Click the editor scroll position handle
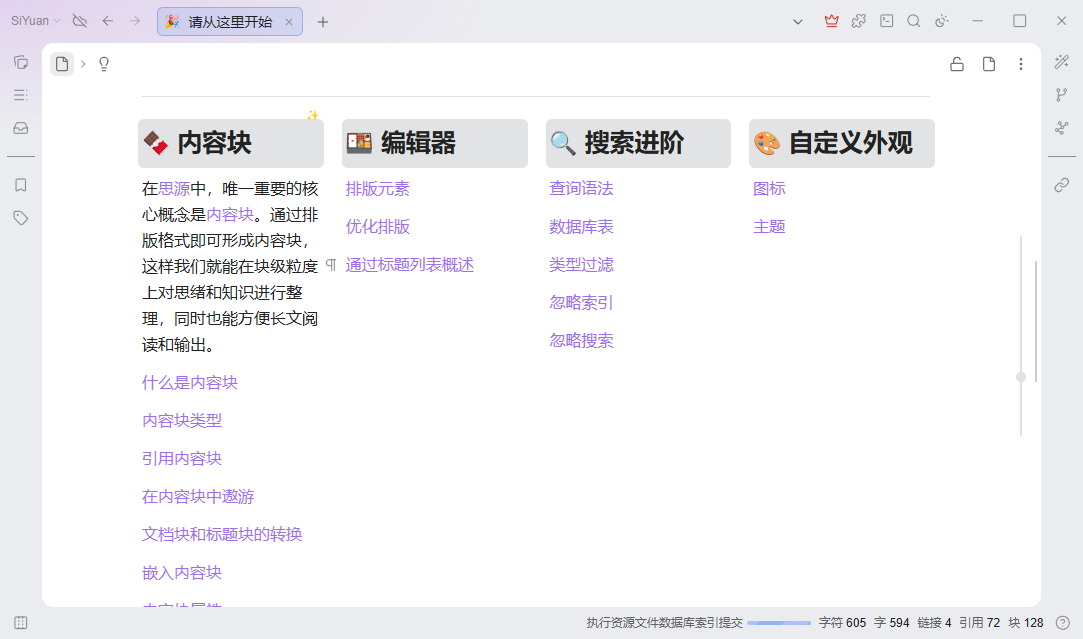 pos(1021,377)
